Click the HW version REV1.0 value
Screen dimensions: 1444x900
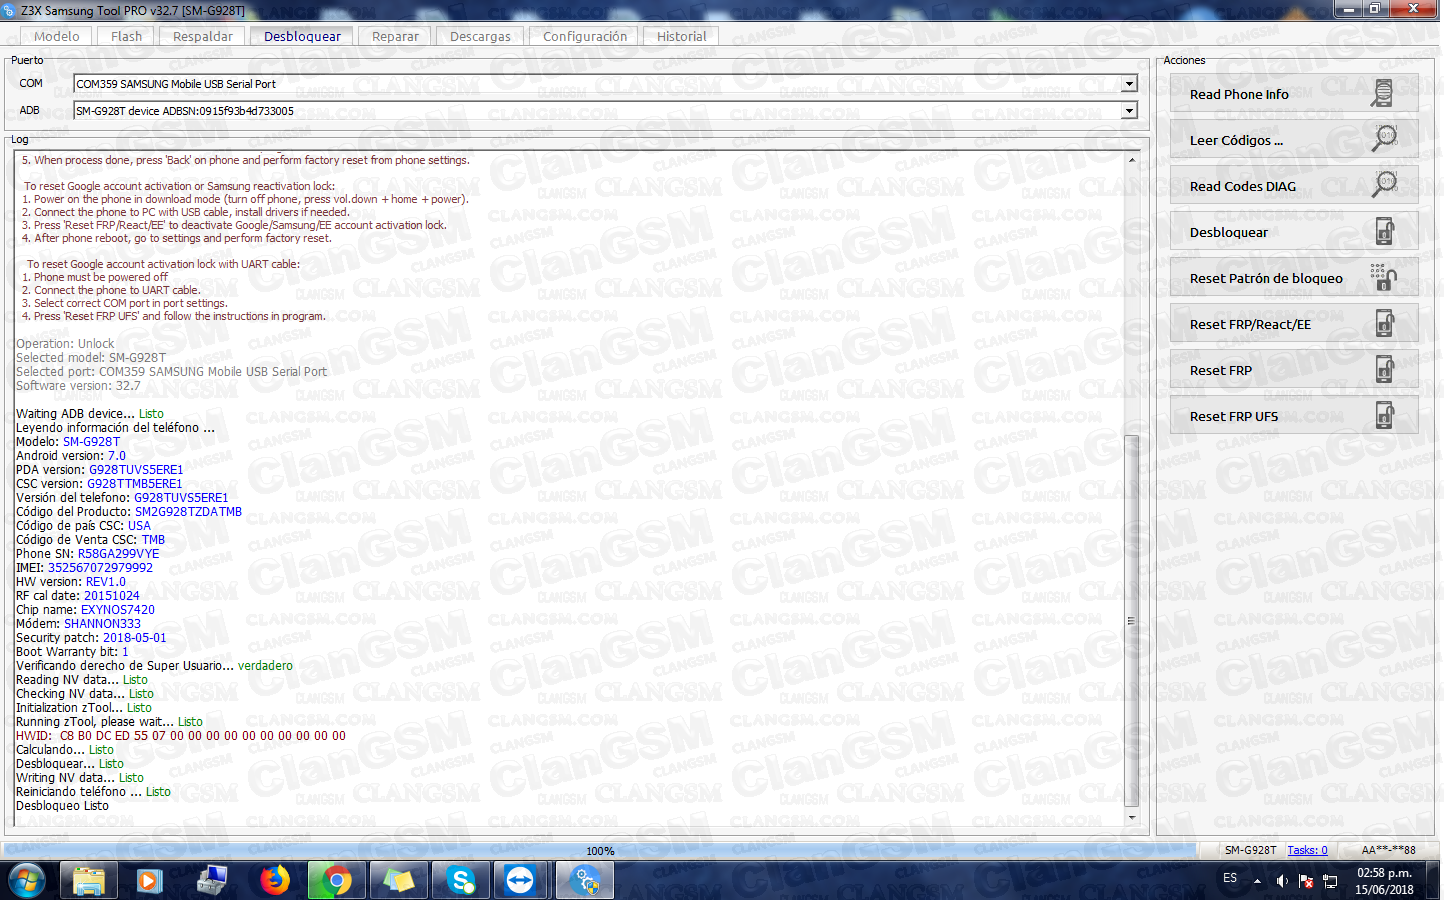pos(106,581)
